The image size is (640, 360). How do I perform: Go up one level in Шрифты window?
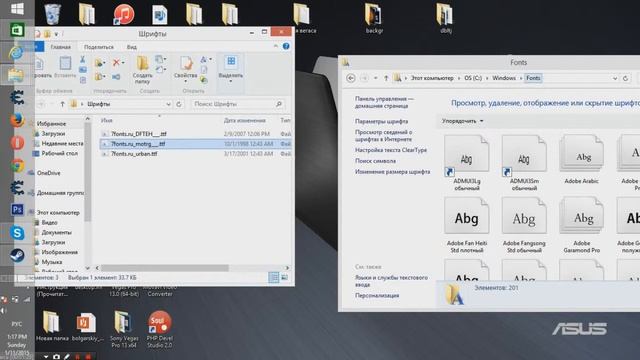click(x=62, y=104)
